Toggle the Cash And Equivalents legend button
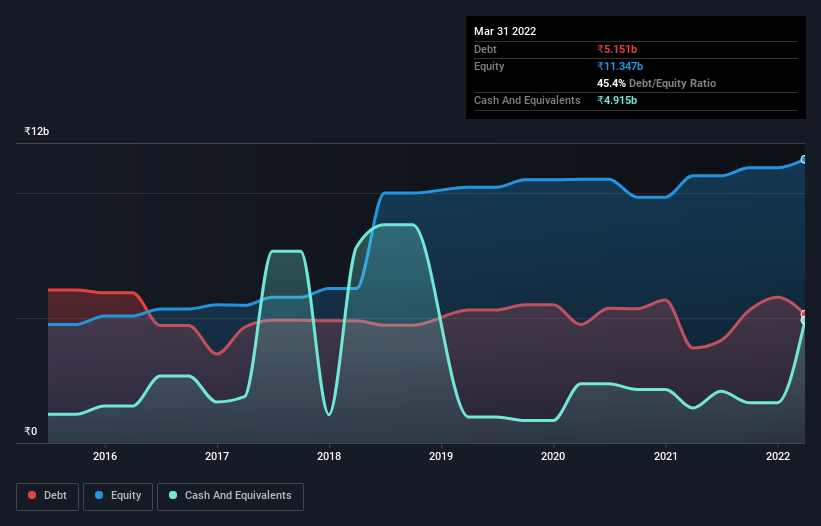The image size is (821, 526). coord(230,496)
